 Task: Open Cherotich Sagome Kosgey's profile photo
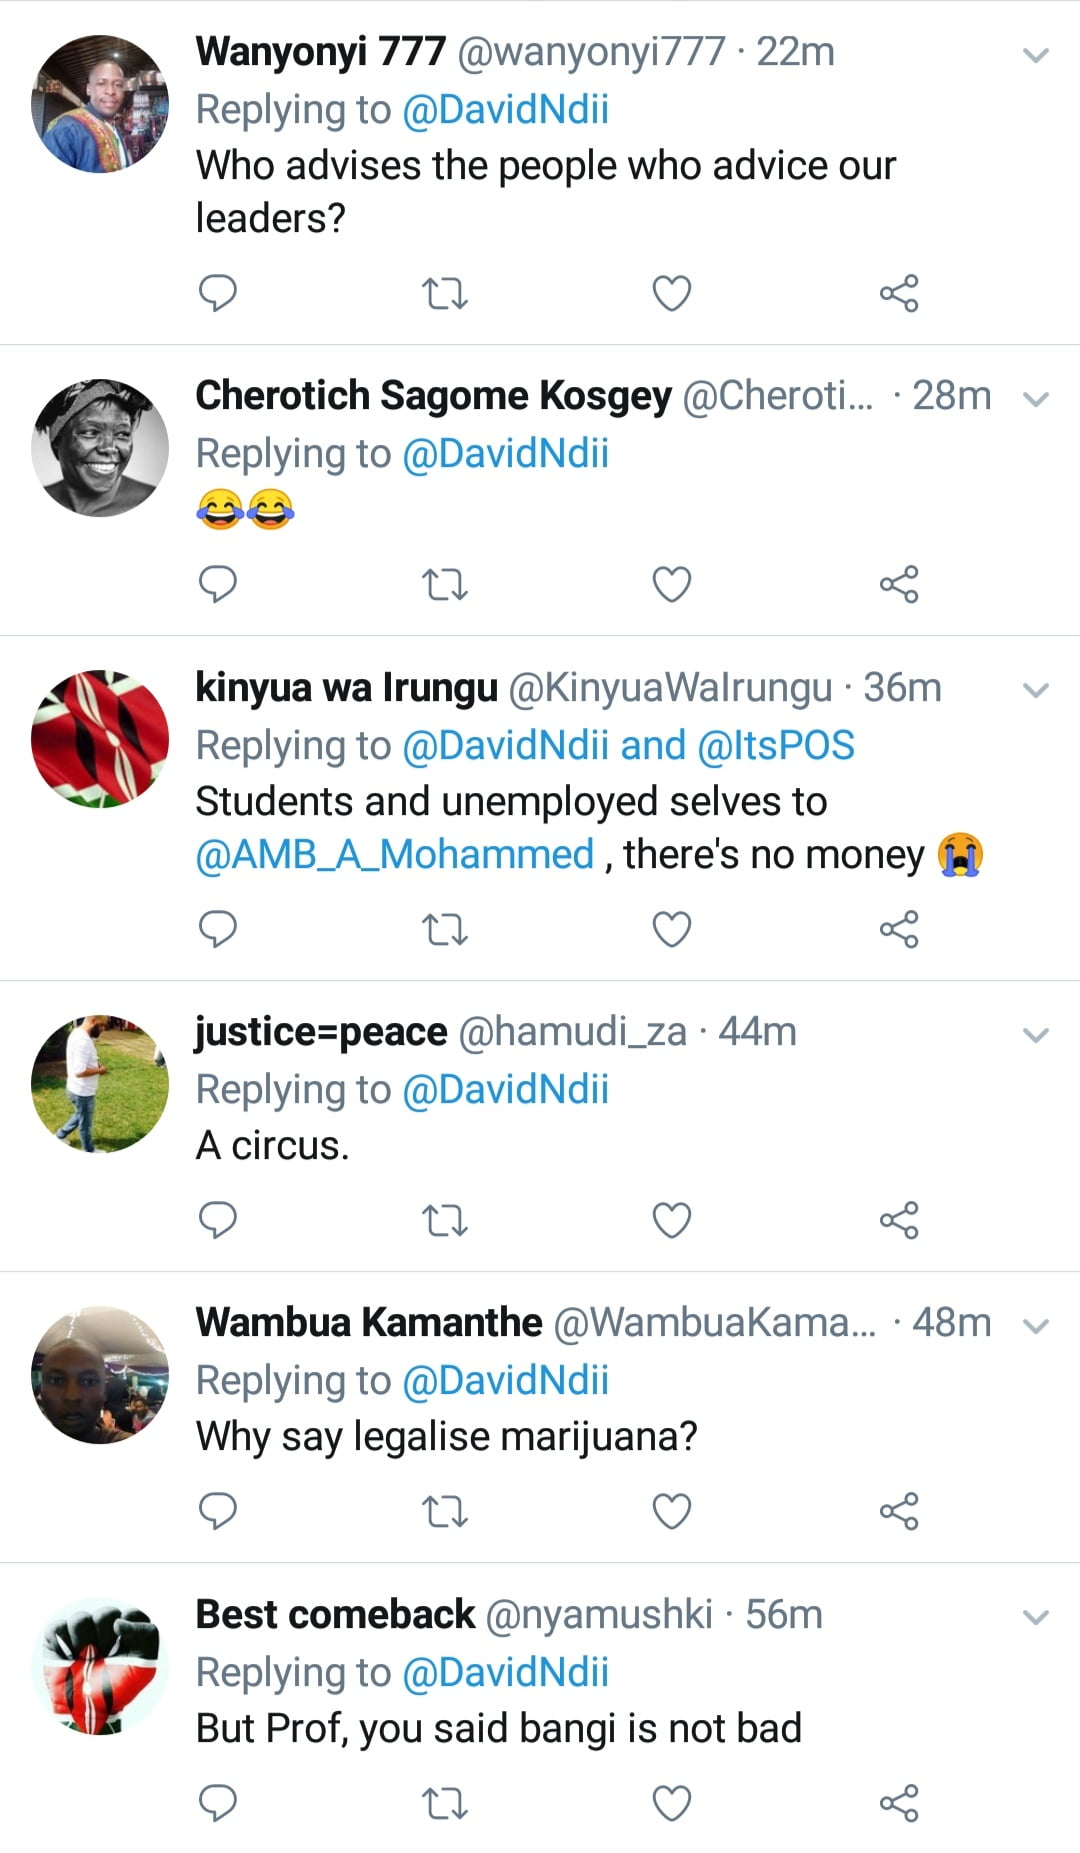point(100,447)
